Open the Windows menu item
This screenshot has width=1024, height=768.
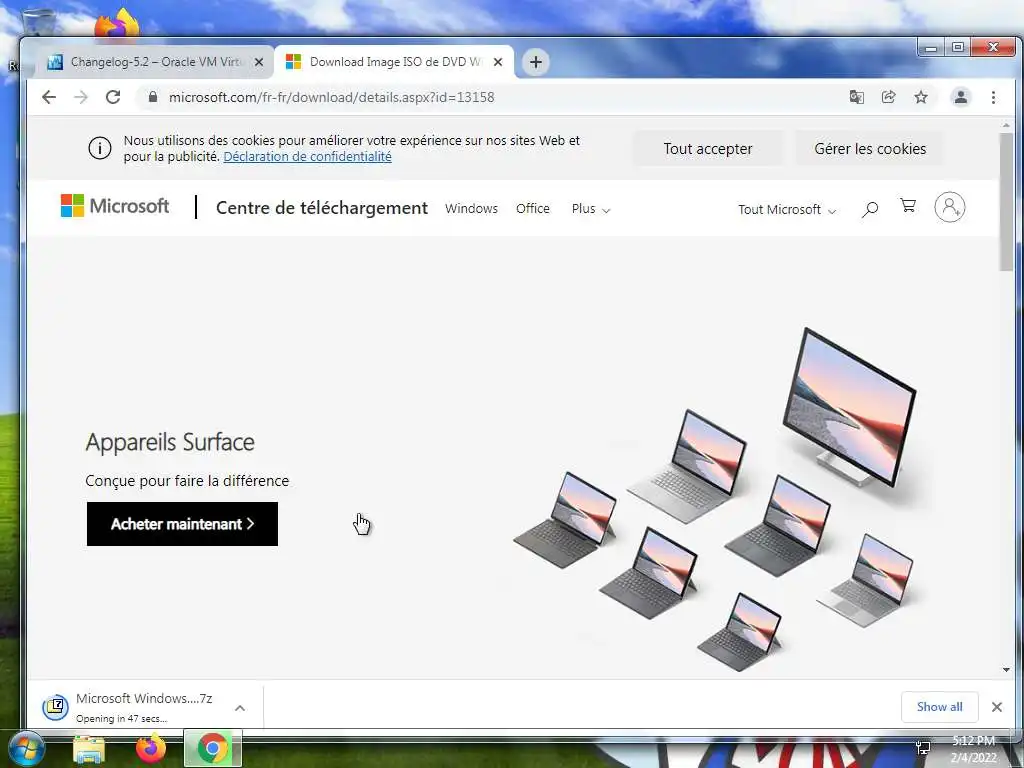472,209
